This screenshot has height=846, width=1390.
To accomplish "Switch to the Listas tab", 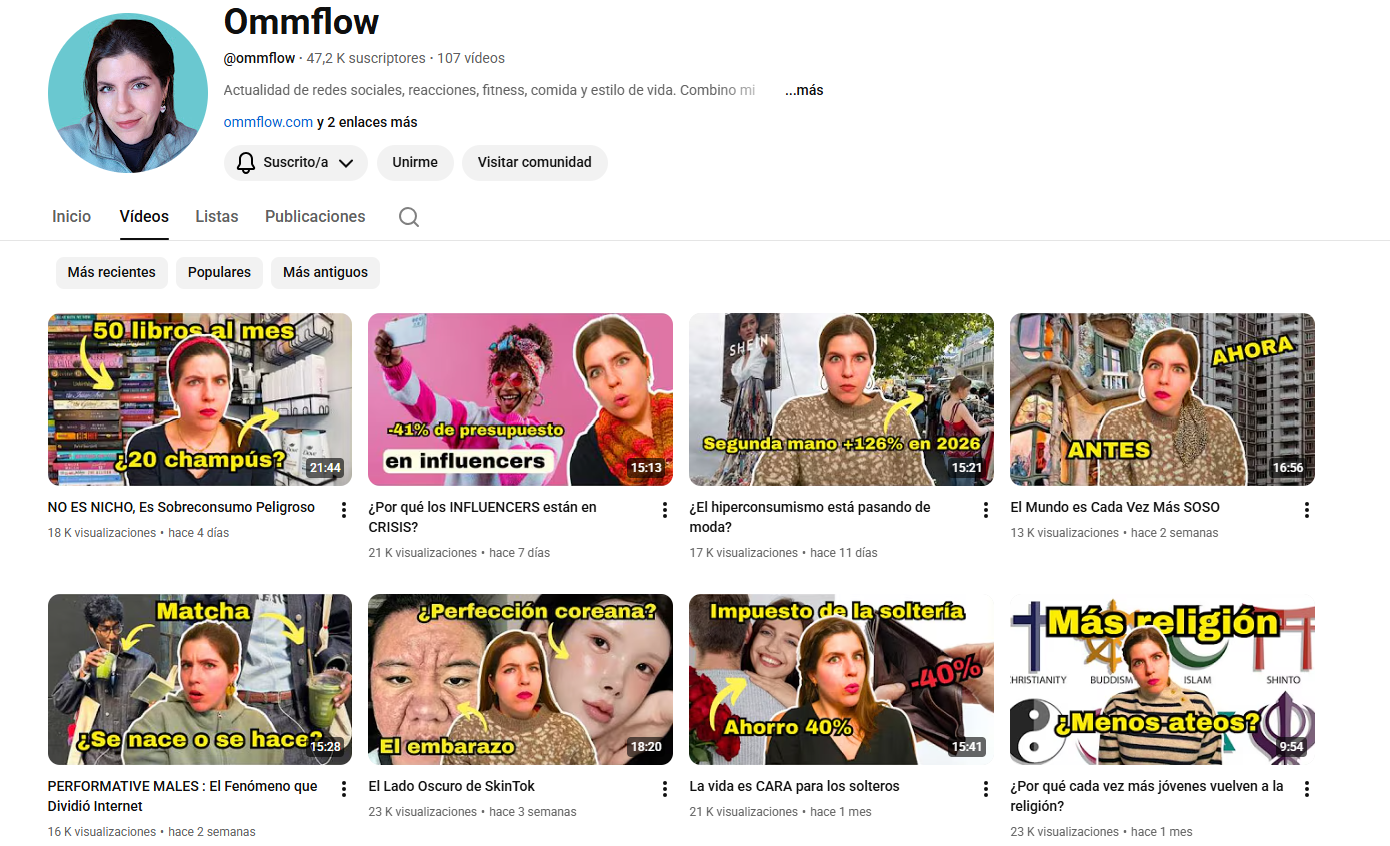I will [x=217, y=216].
